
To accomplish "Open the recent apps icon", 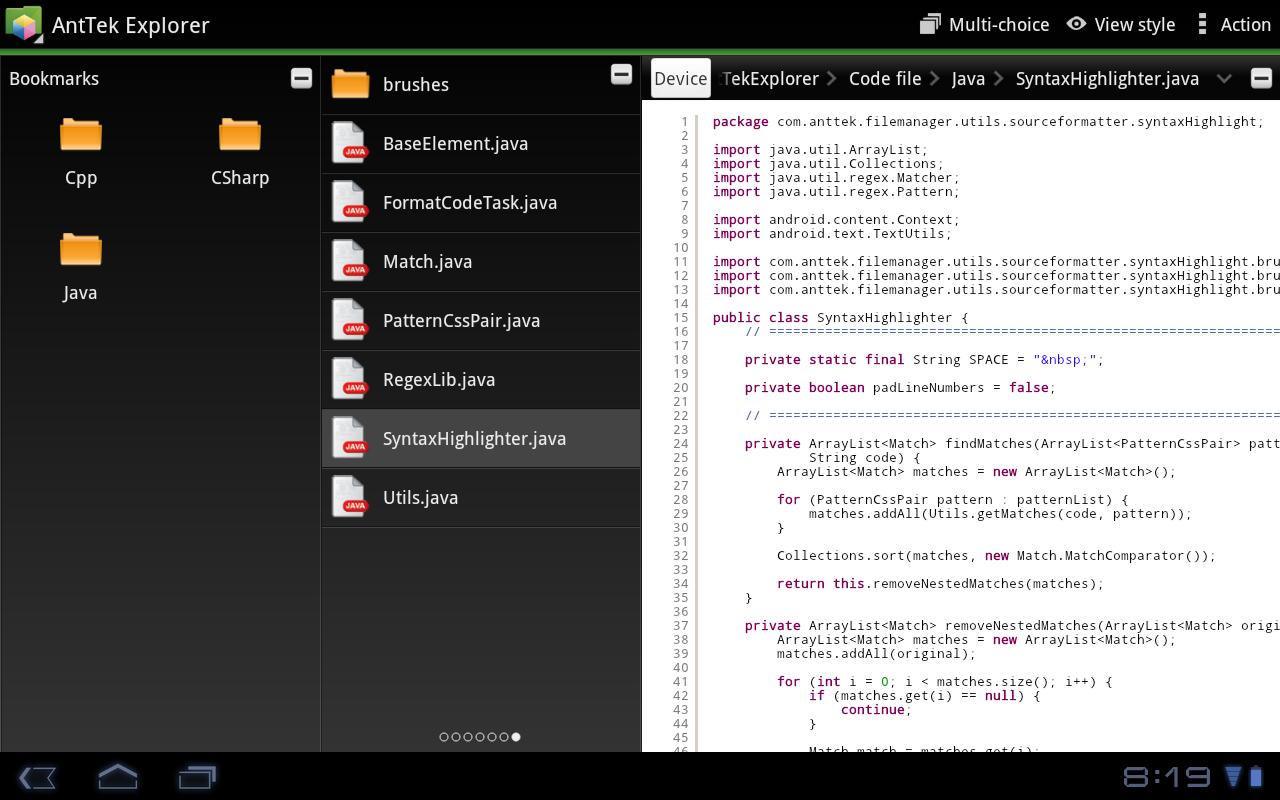I will 197,777.
